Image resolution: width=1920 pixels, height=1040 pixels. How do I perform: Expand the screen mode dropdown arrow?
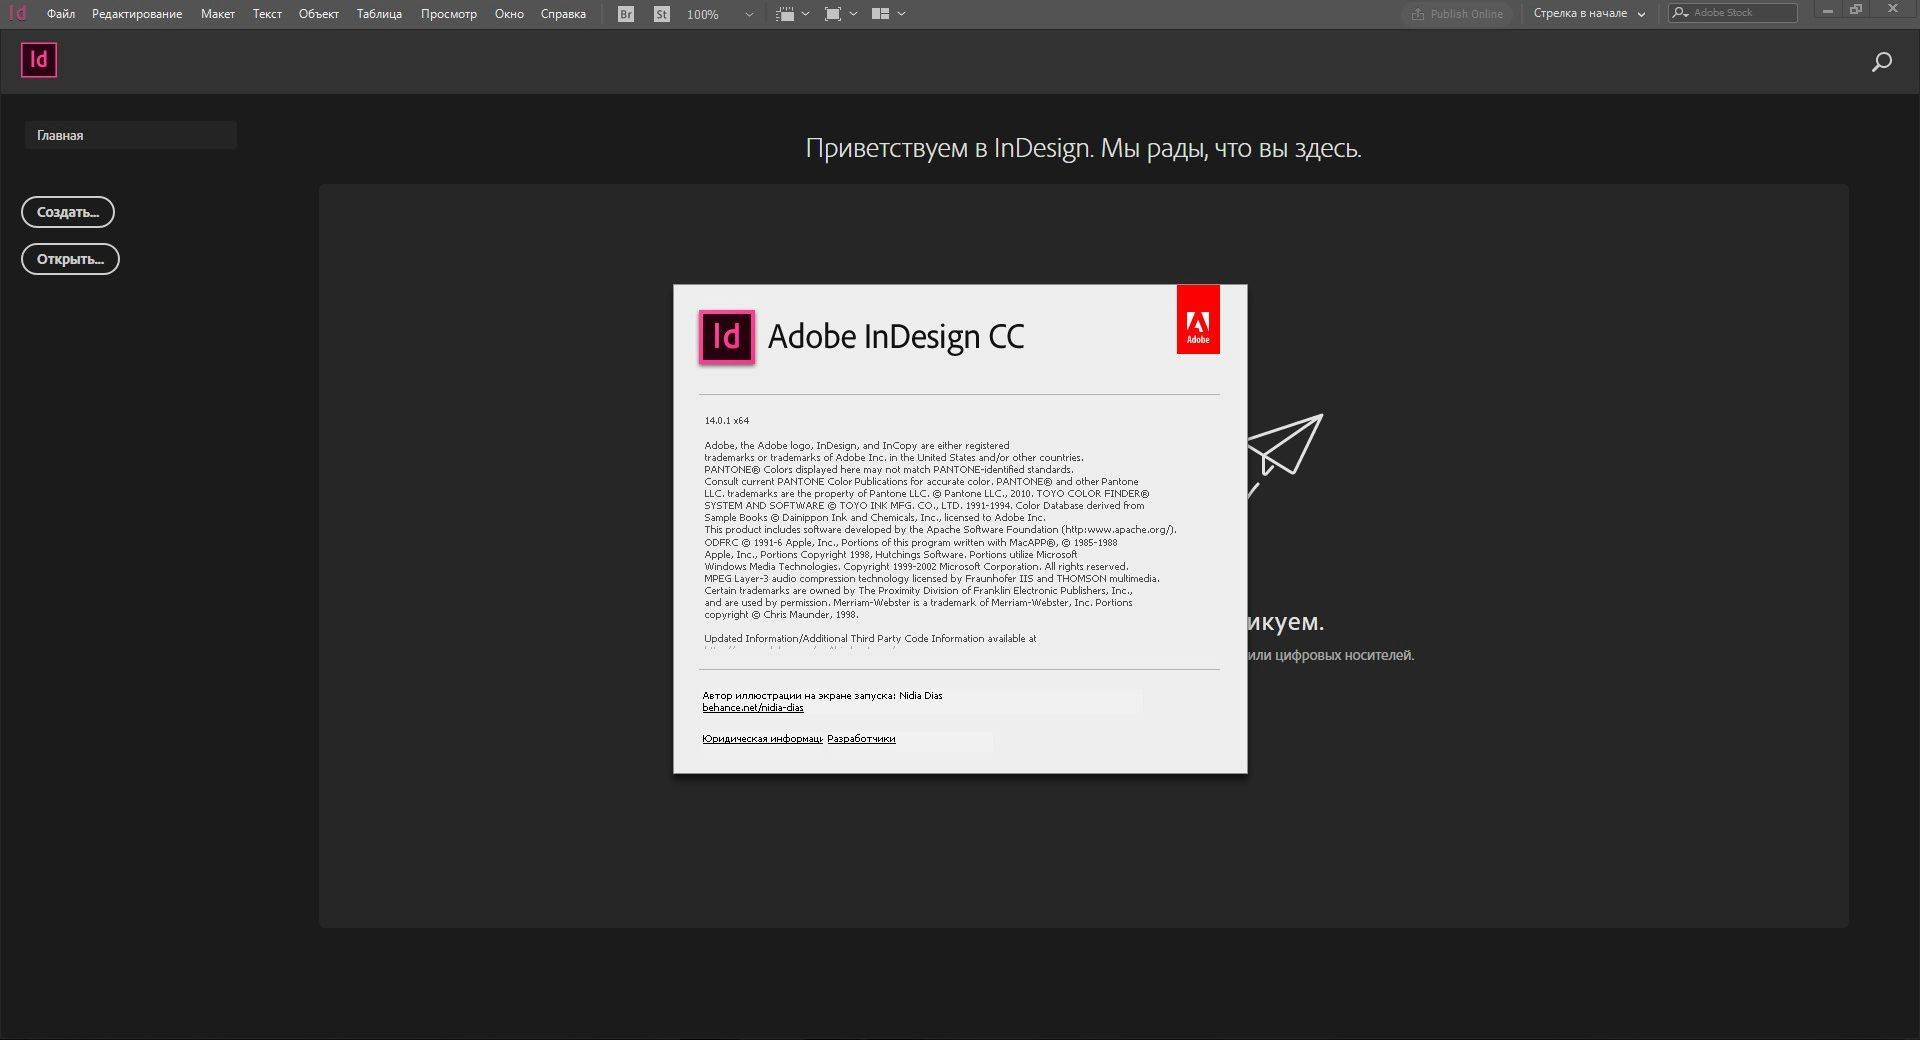coord(853,14)
